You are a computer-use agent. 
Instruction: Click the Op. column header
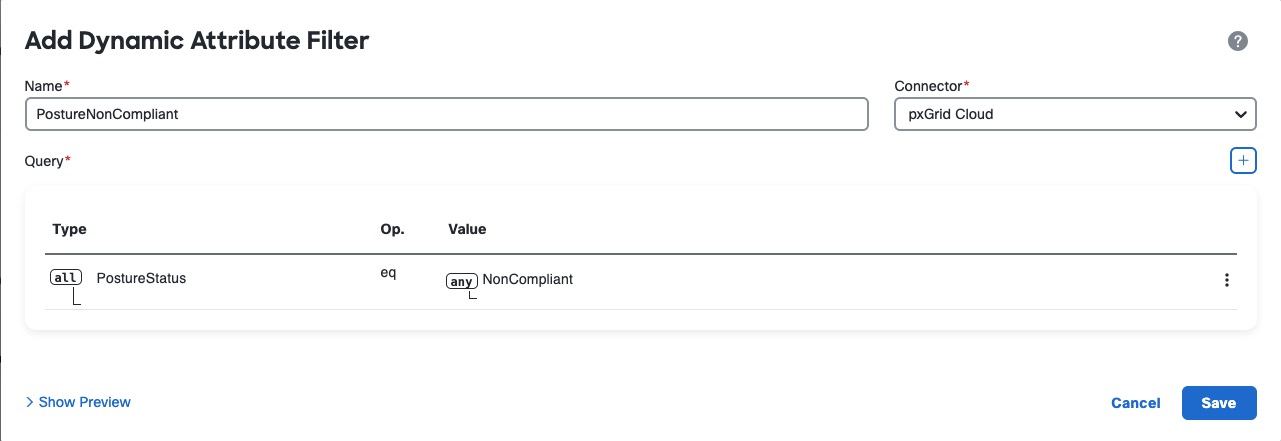point(392,229)
